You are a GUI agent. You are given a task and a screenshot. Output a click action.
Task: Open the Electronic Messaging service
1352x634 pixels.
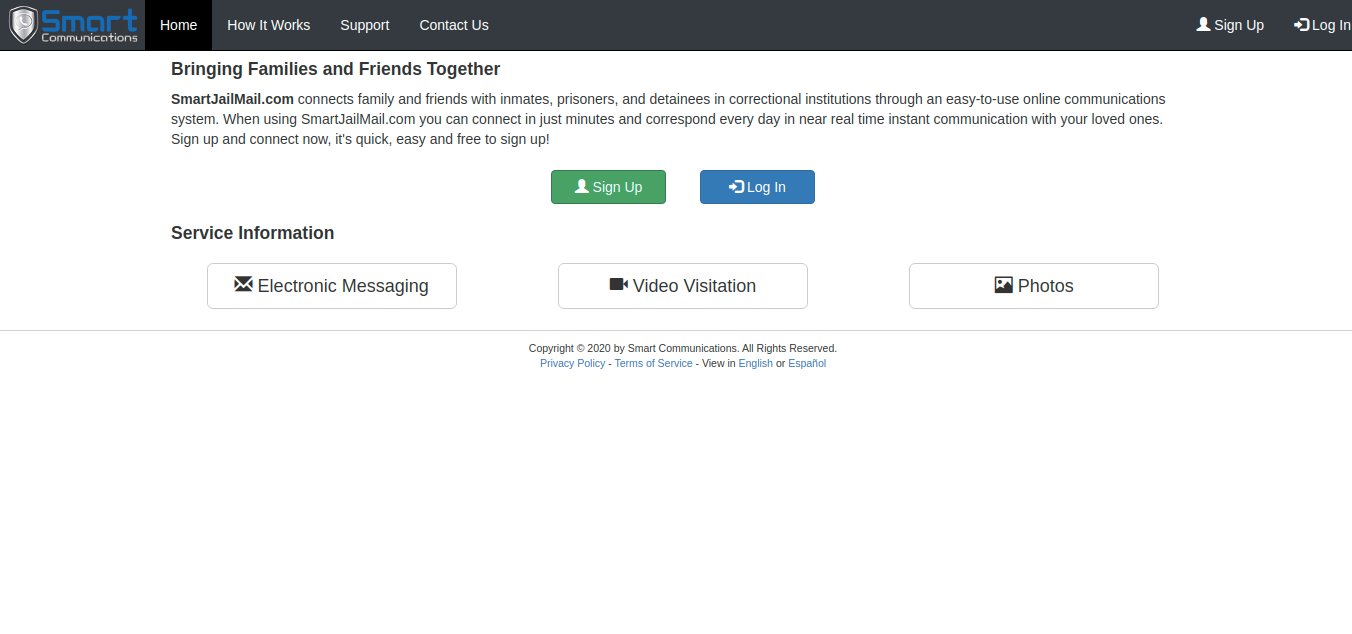331,285
